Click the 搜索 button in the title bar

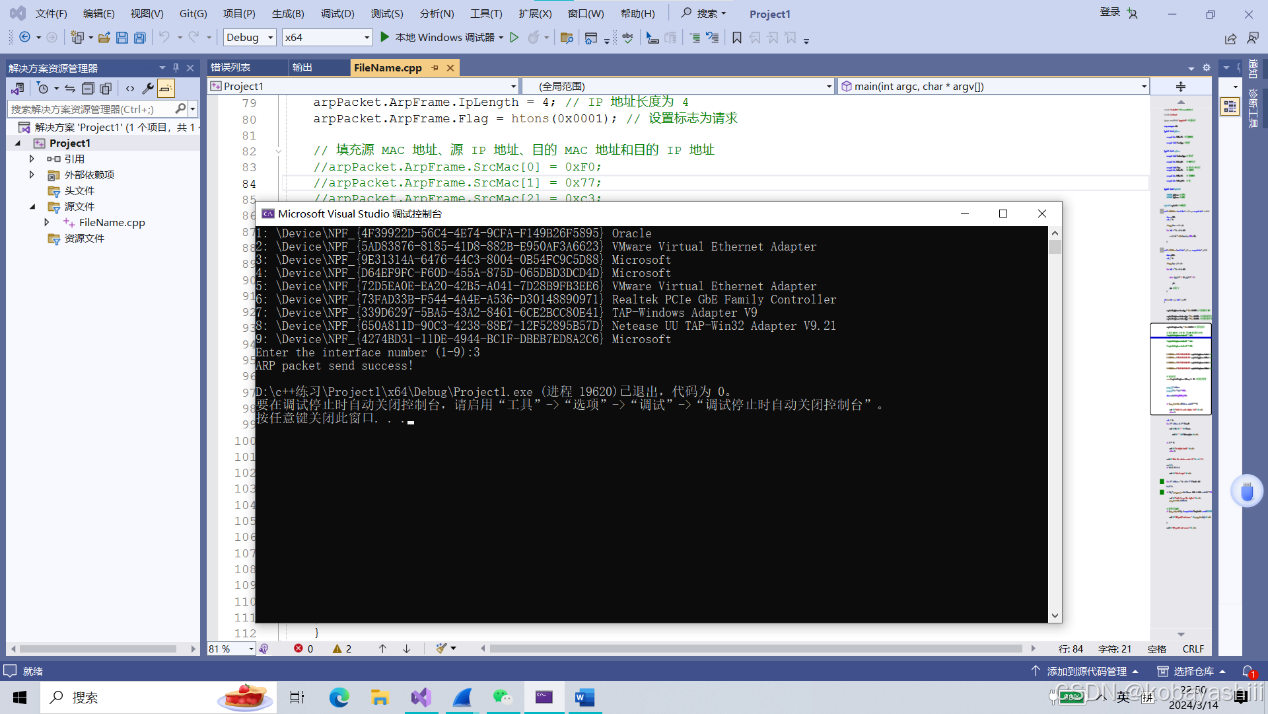click(x=705, y=14)
